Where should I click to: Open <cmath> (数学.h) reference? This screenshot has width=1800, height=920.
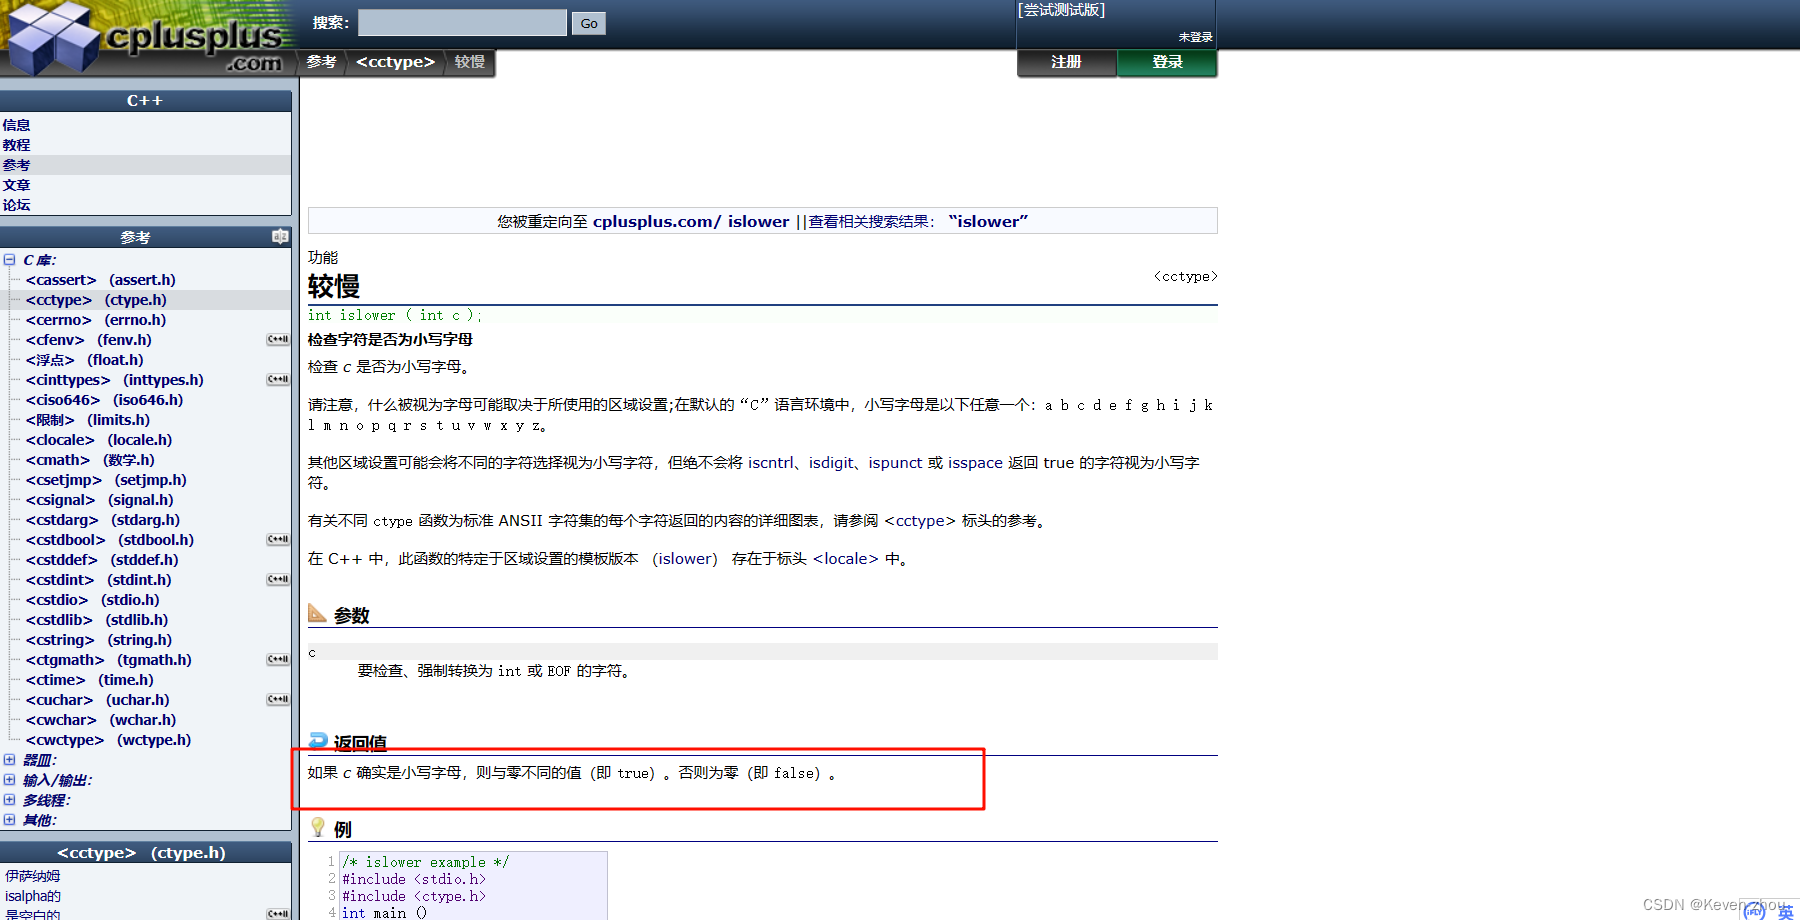(90, 460)
